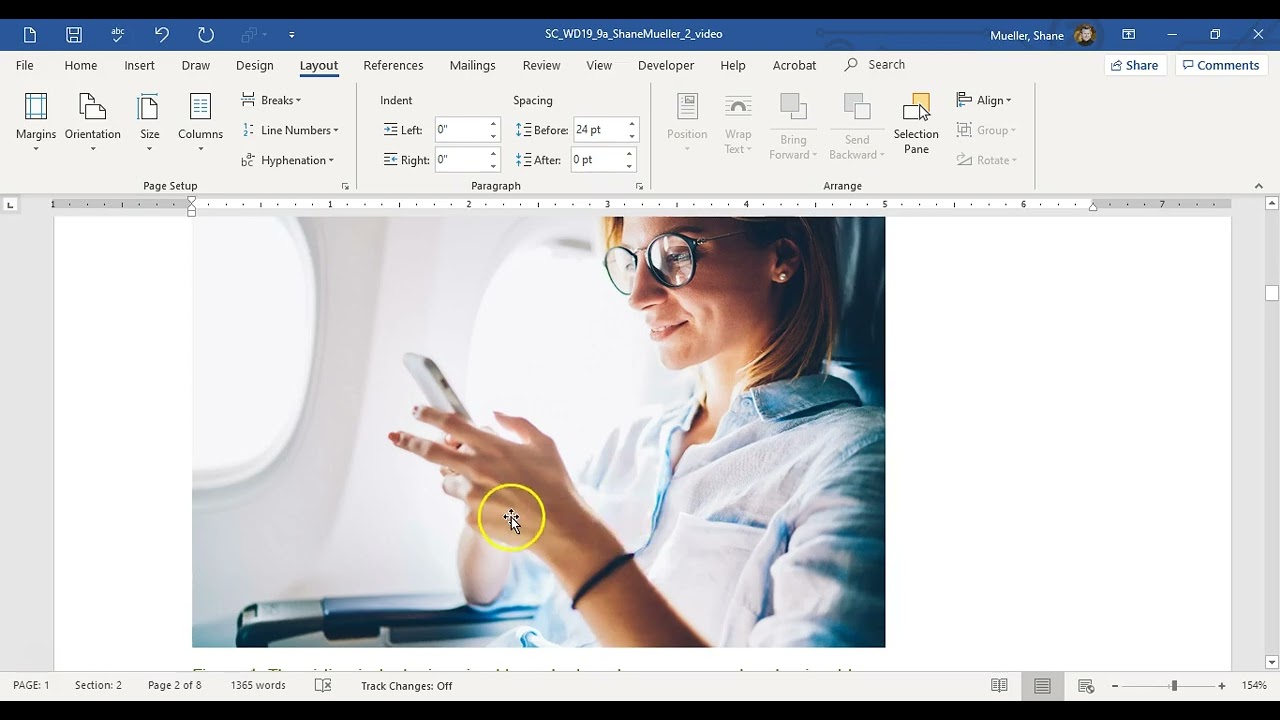The height and width of the screenshot is (720, 1280).
Task: Click the tab selector on the ruler
Action: pos(10,205)
